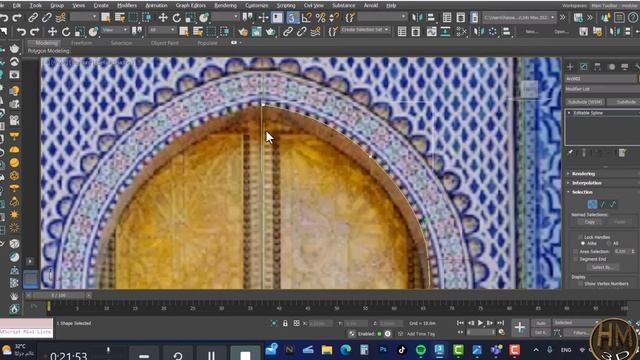Switch to the Object Paint ribbon tab

coord(164,43)
